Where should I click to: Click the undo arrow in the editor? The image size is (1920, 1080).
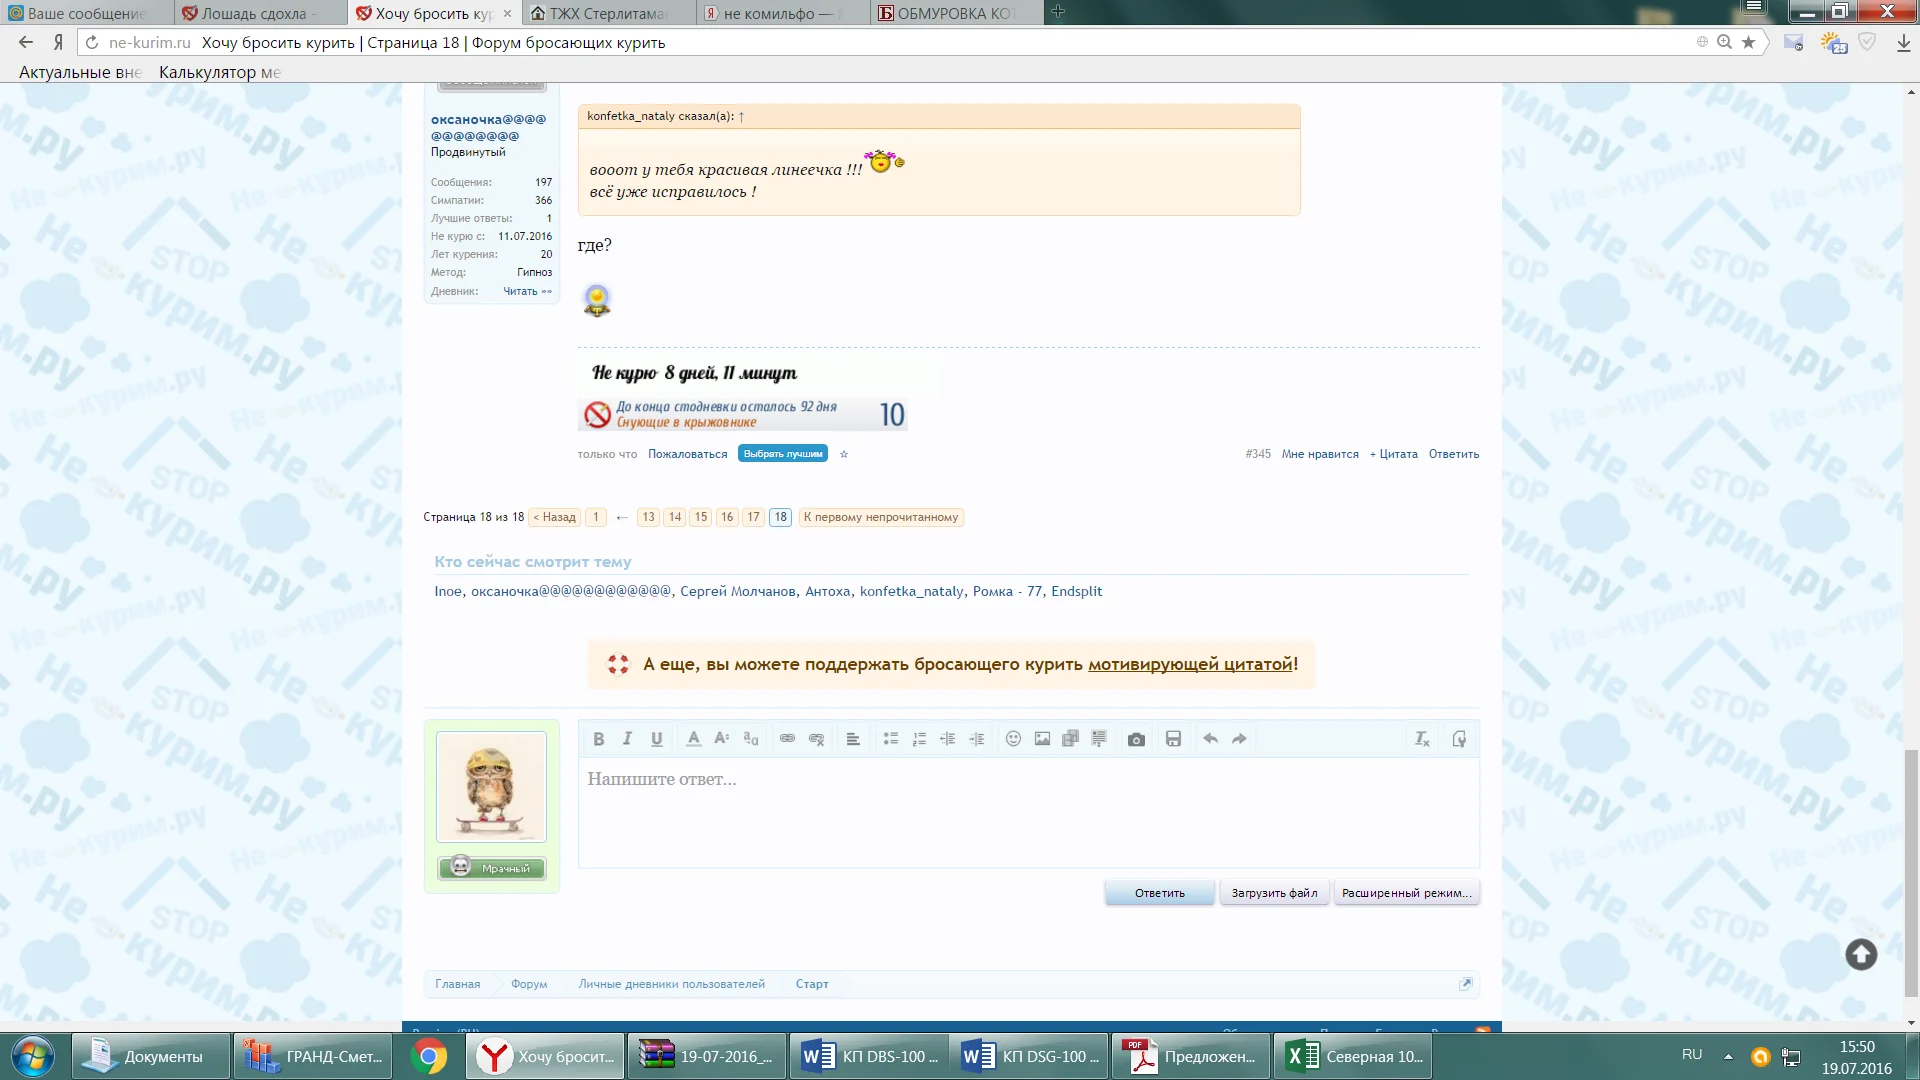point(1210,739)
